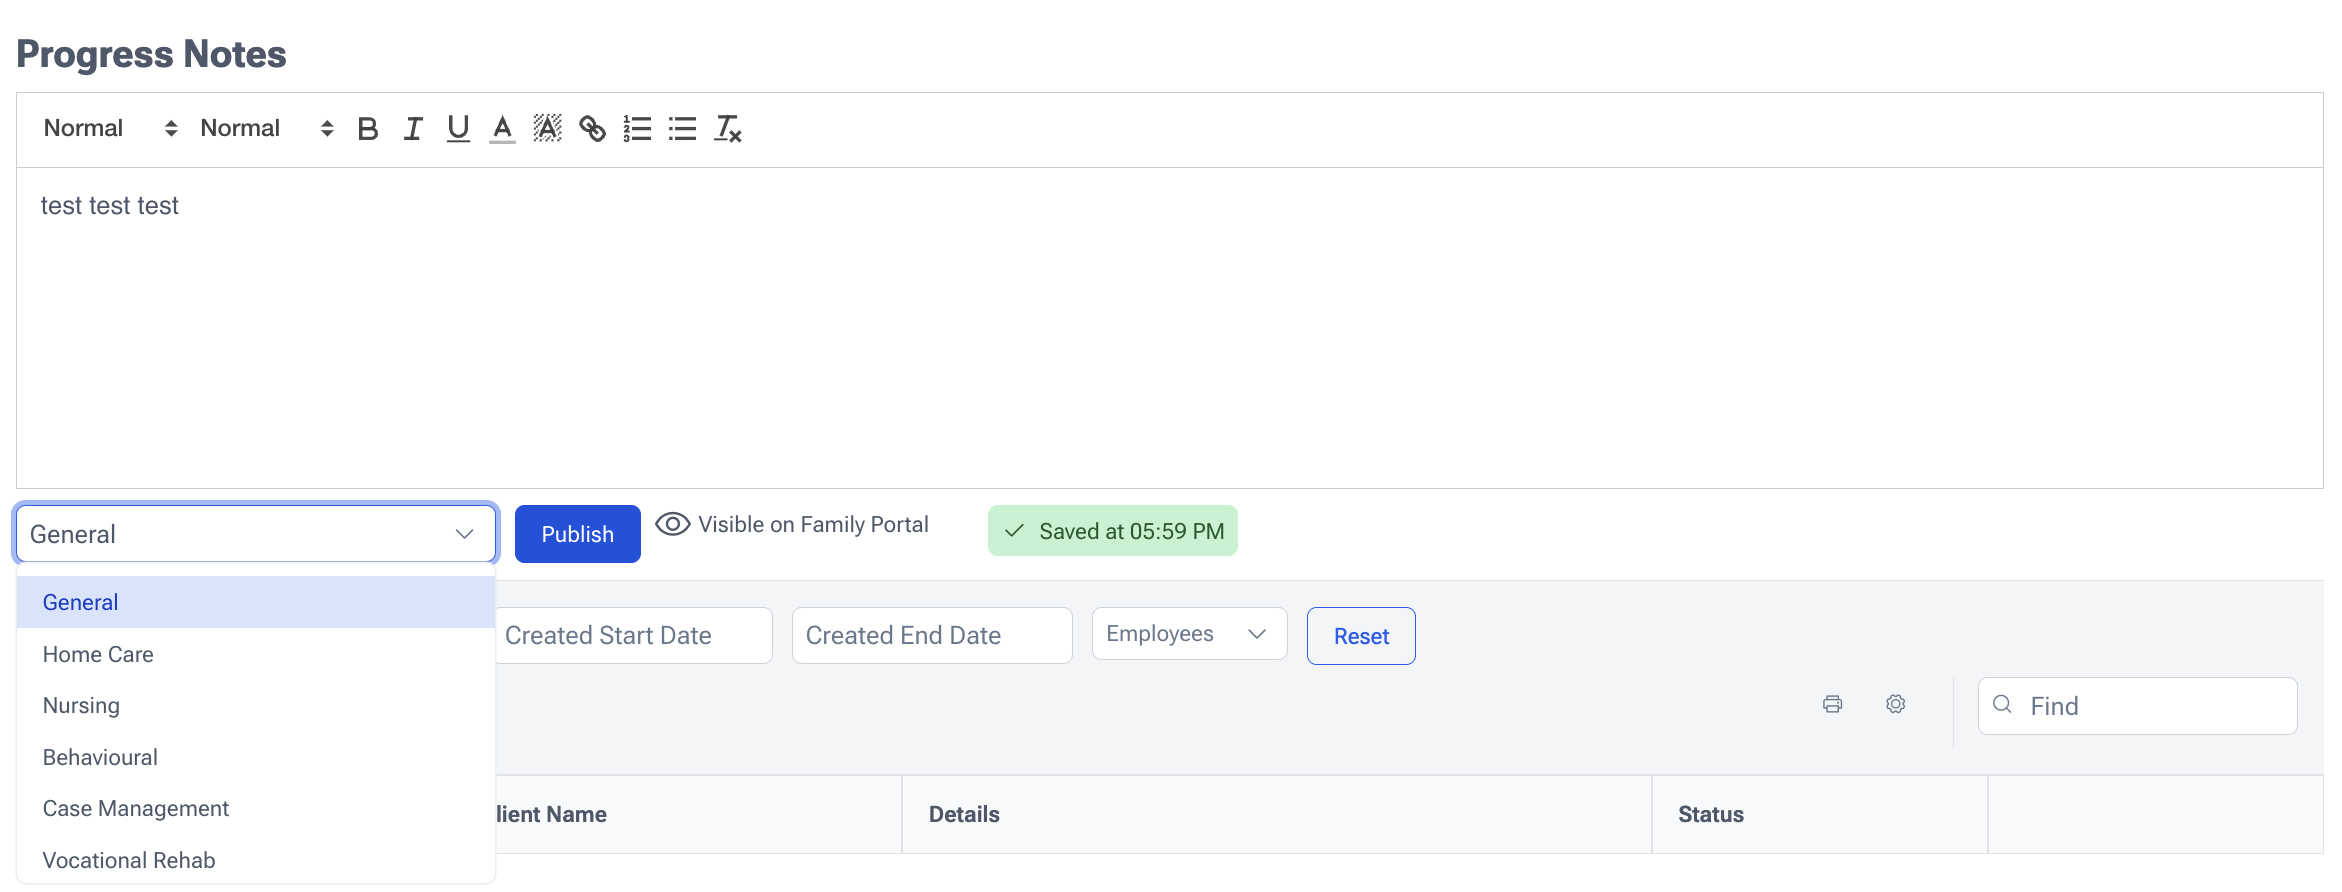Reset the table filters
Viewport: 2342px width, 892px height.
pos(1360,635)
